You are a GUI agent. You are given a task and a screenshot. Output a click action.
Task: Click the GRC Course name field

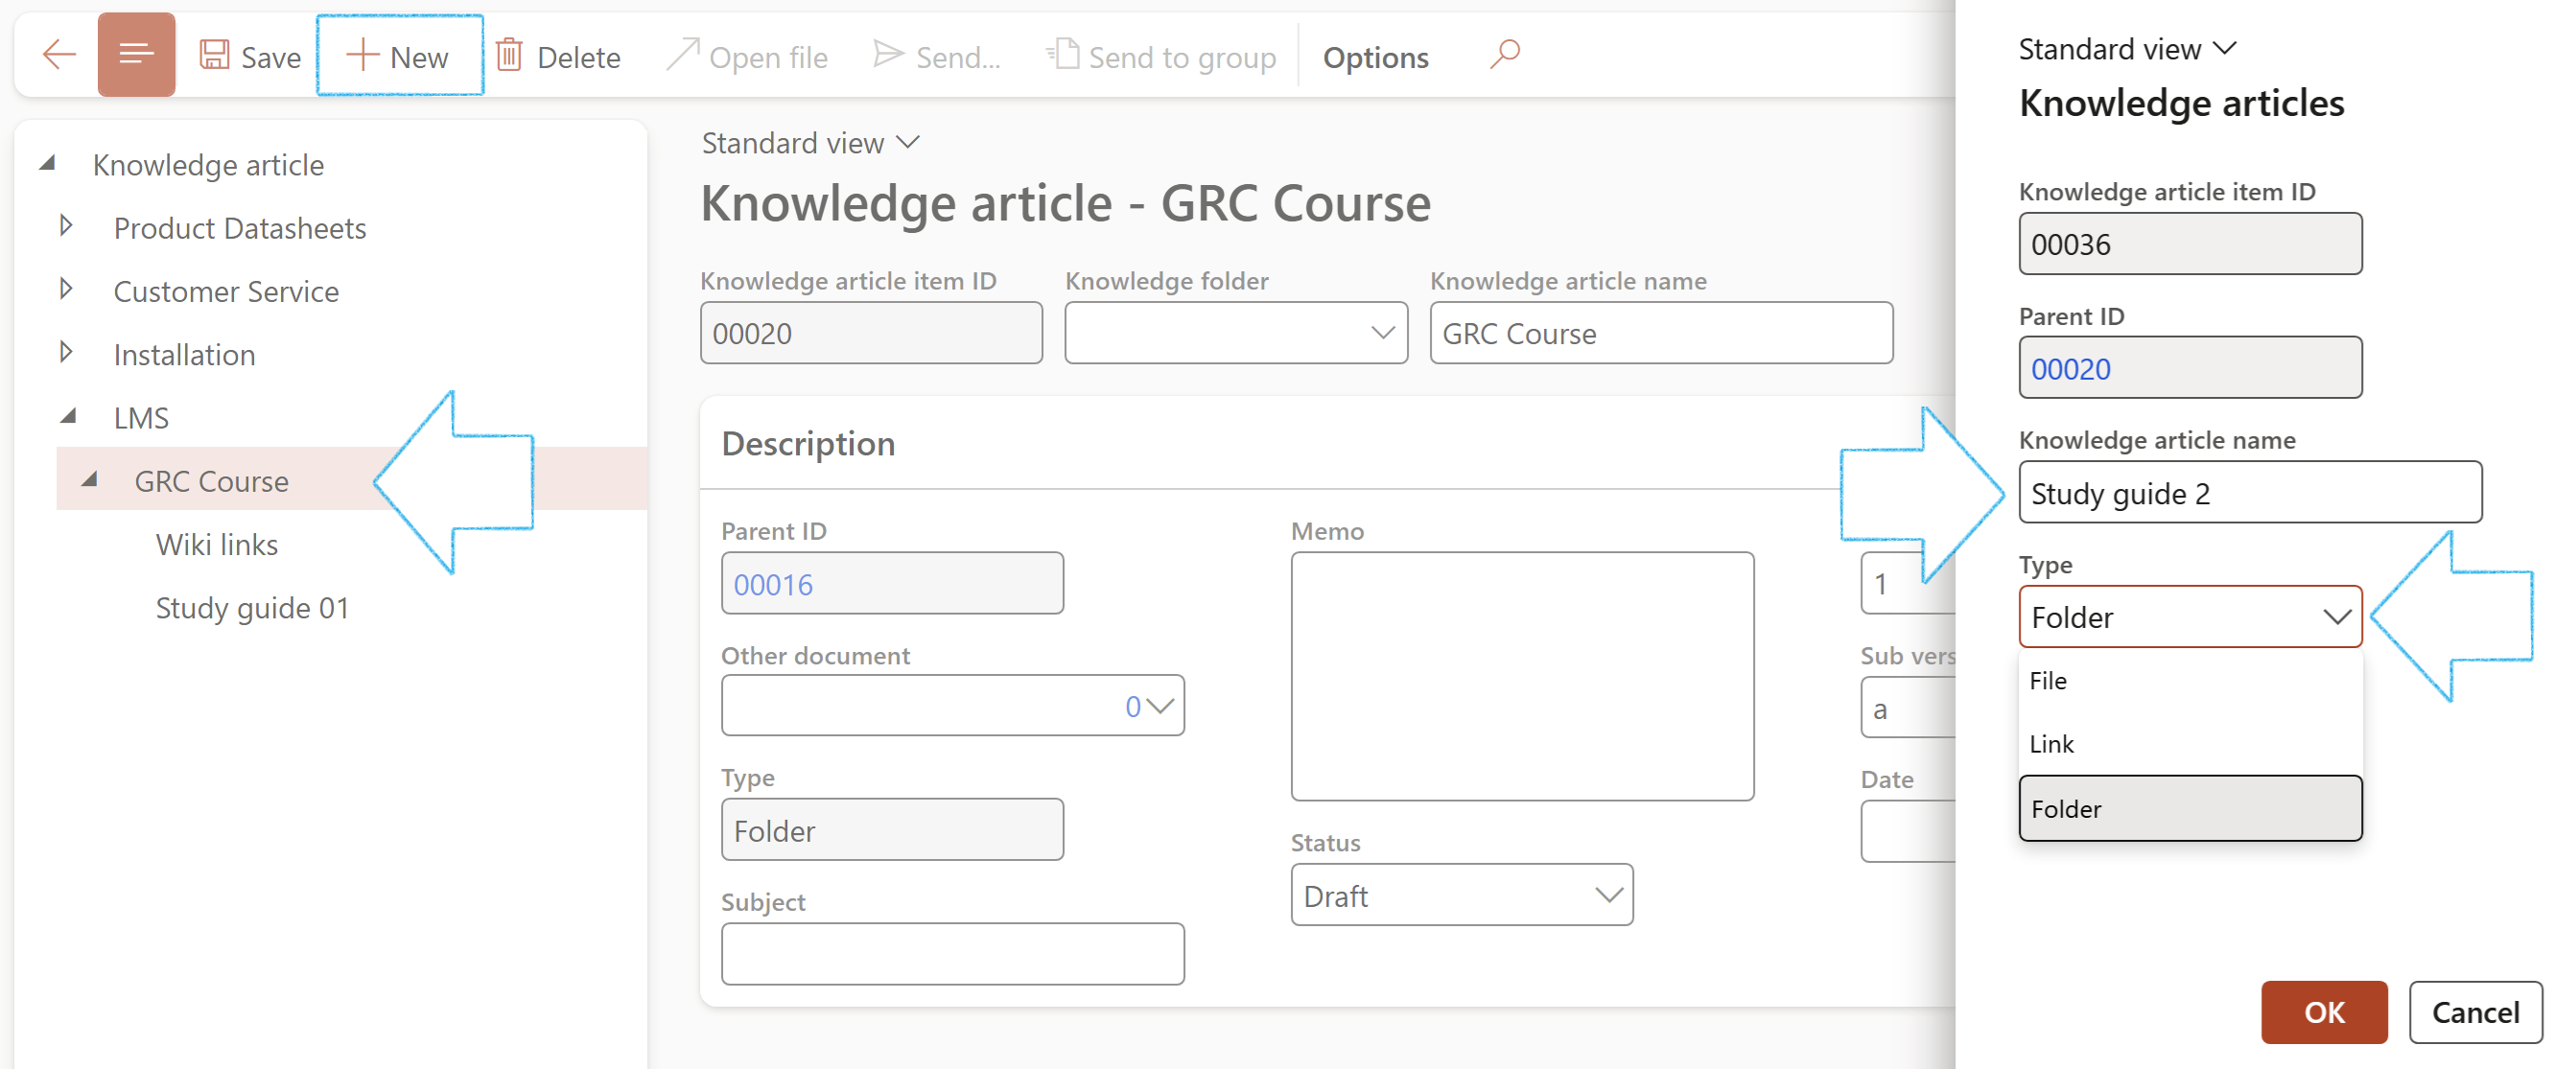pyautogui.click(x=1660, y=333)
